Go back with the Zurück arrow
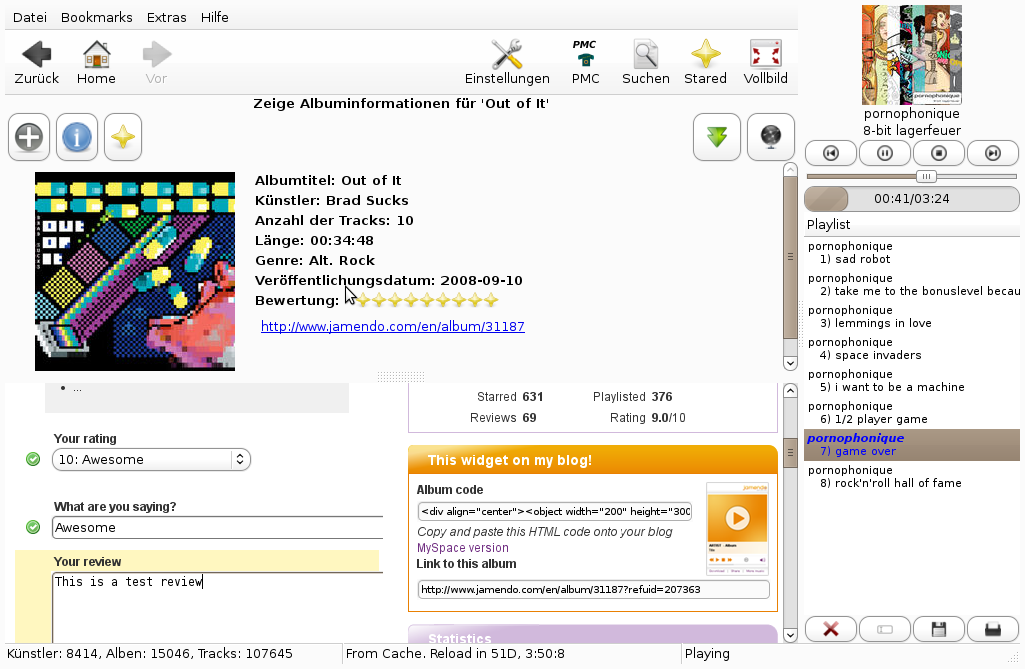1025x669 pixels. pos(37,63)
